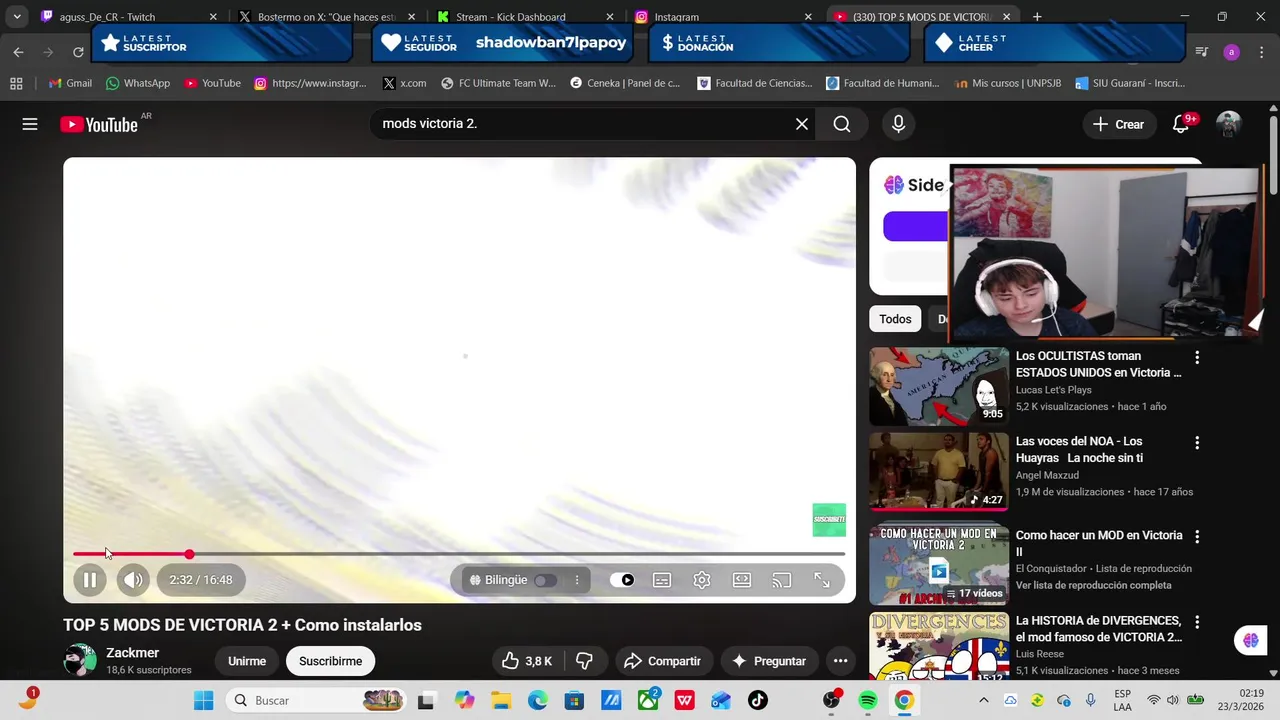The width and height of the screenshot is (1280, 720).
Task: Open Los OCULTISTAS toman ESTADOS UNIDOS thumbnail
Action: tap(939, 386)
